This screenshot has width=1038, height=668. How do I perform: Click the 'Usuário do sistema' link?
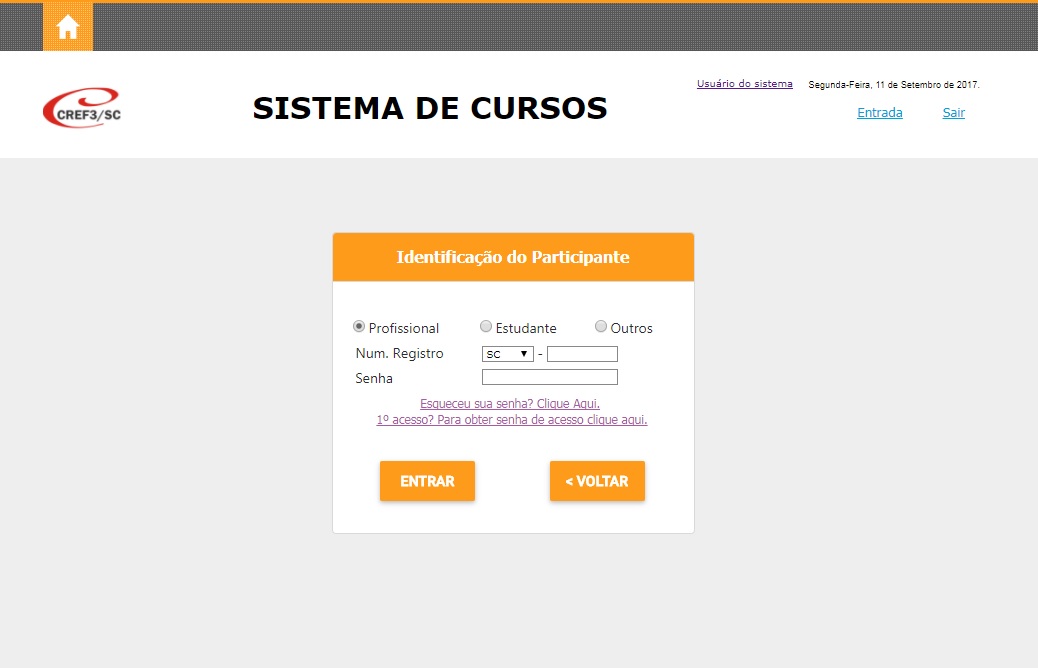coord(744,84)
